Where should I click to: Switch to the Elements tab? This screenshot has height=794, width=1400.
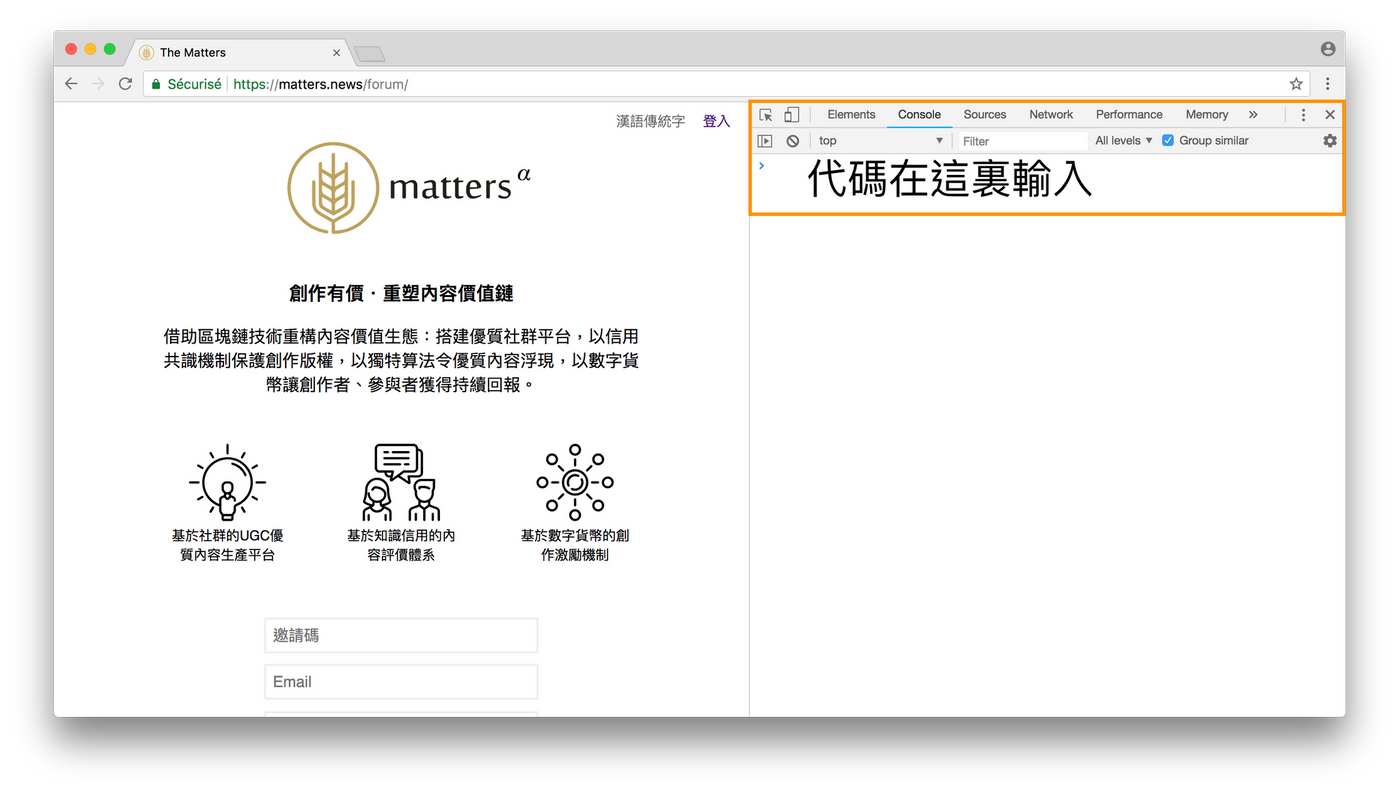tap(851, 115)
